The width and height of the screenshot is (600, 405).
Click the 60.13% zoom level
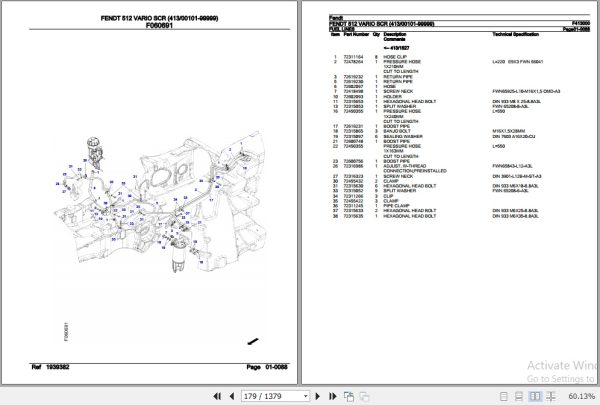click(582, 397)
